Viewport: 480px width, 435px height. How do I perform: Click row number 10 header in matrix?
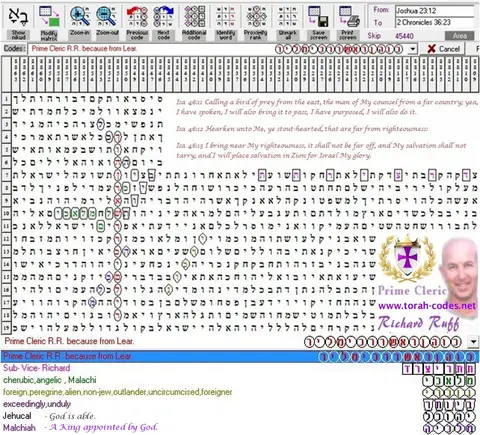[x=6, y=213]
